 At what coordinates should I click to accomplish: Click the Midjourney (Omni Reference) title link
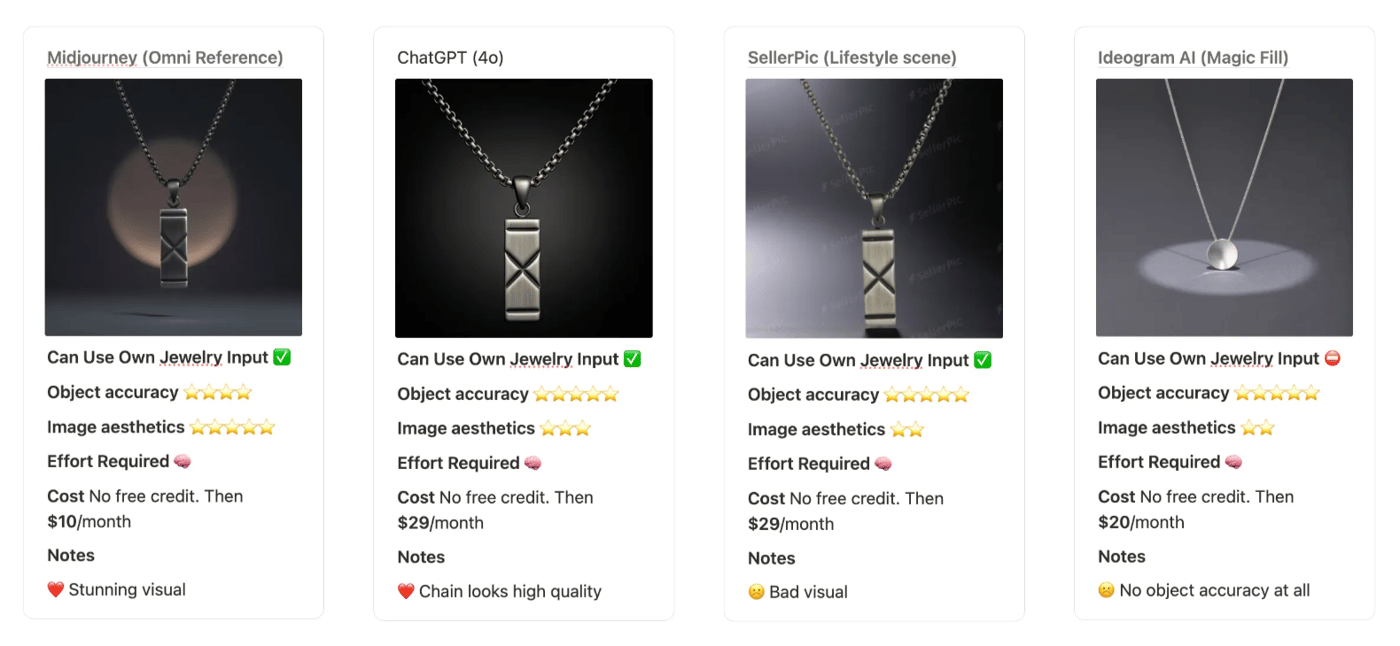click(x=165, y=57)
